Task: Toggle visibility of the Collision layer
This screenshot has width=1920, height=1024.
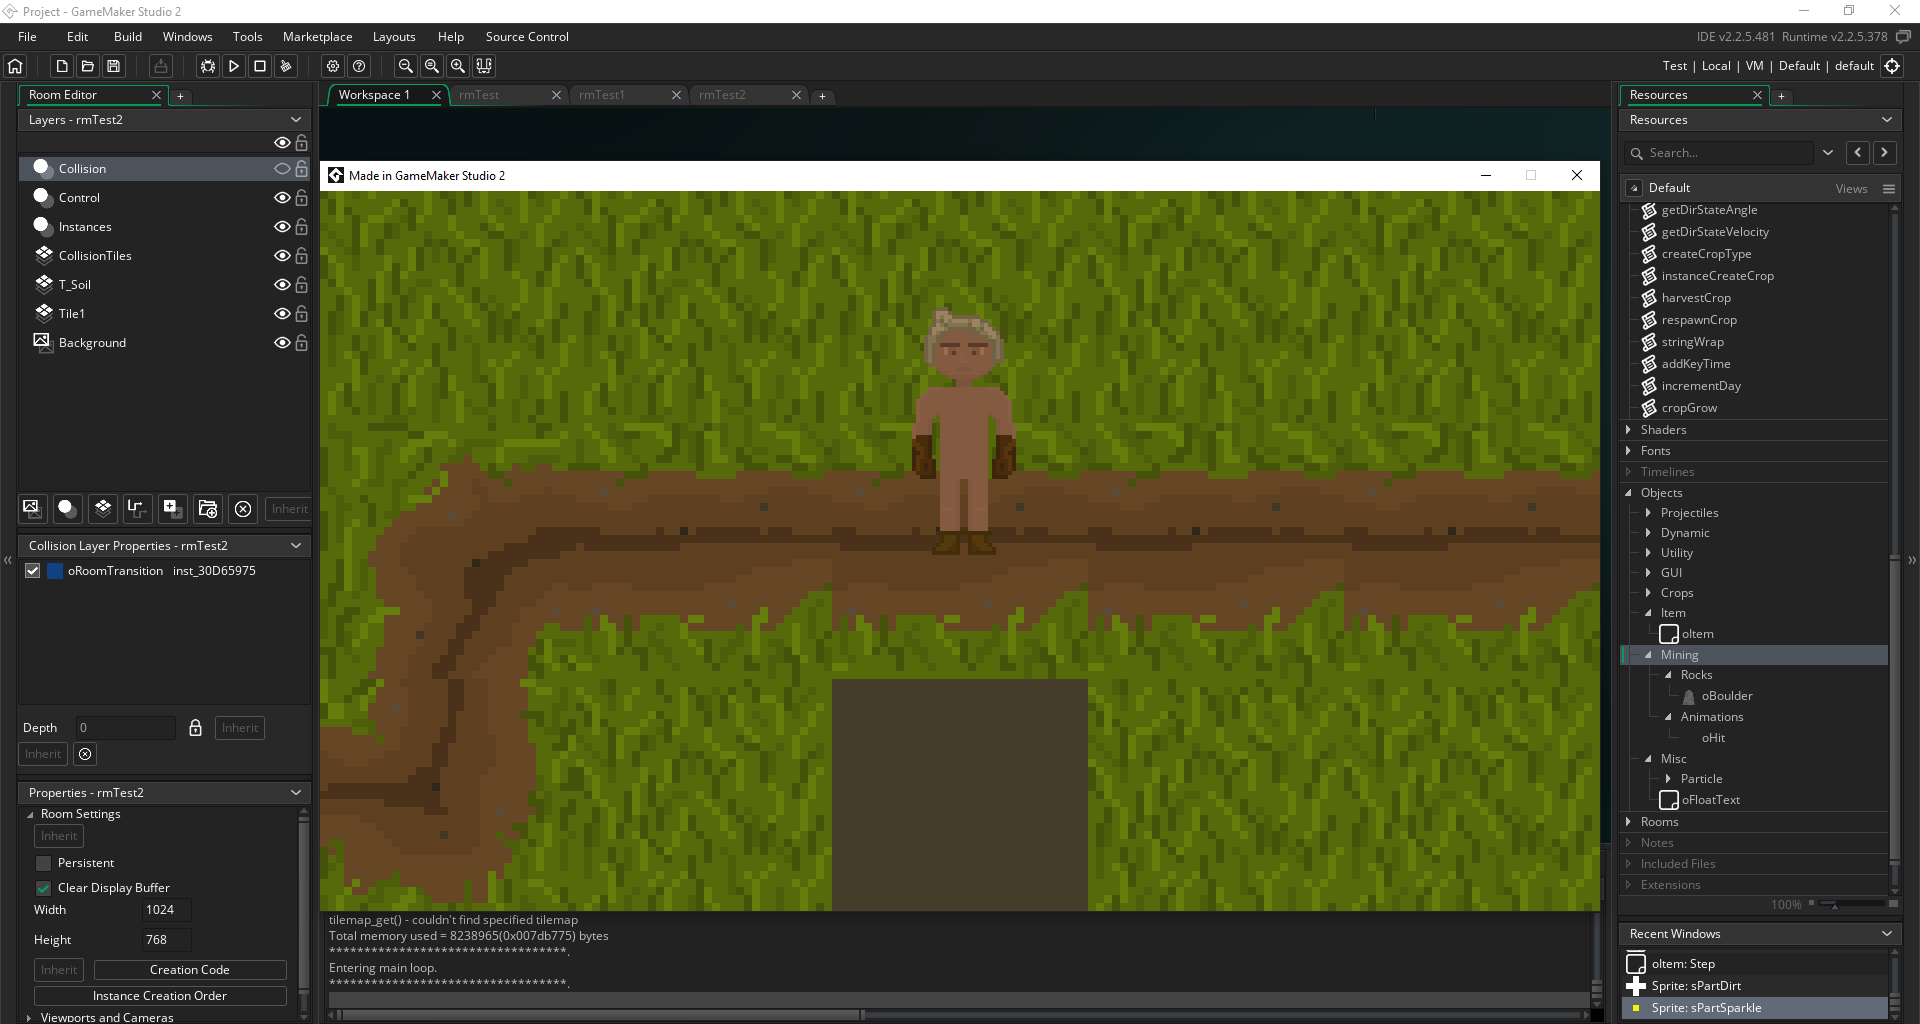Action: tap(282, 169)
